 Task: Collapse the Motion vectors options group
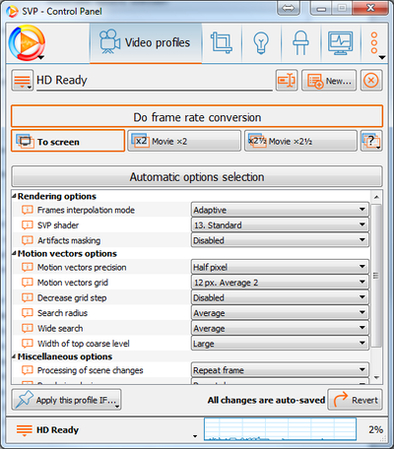click(x=14, y=253)
